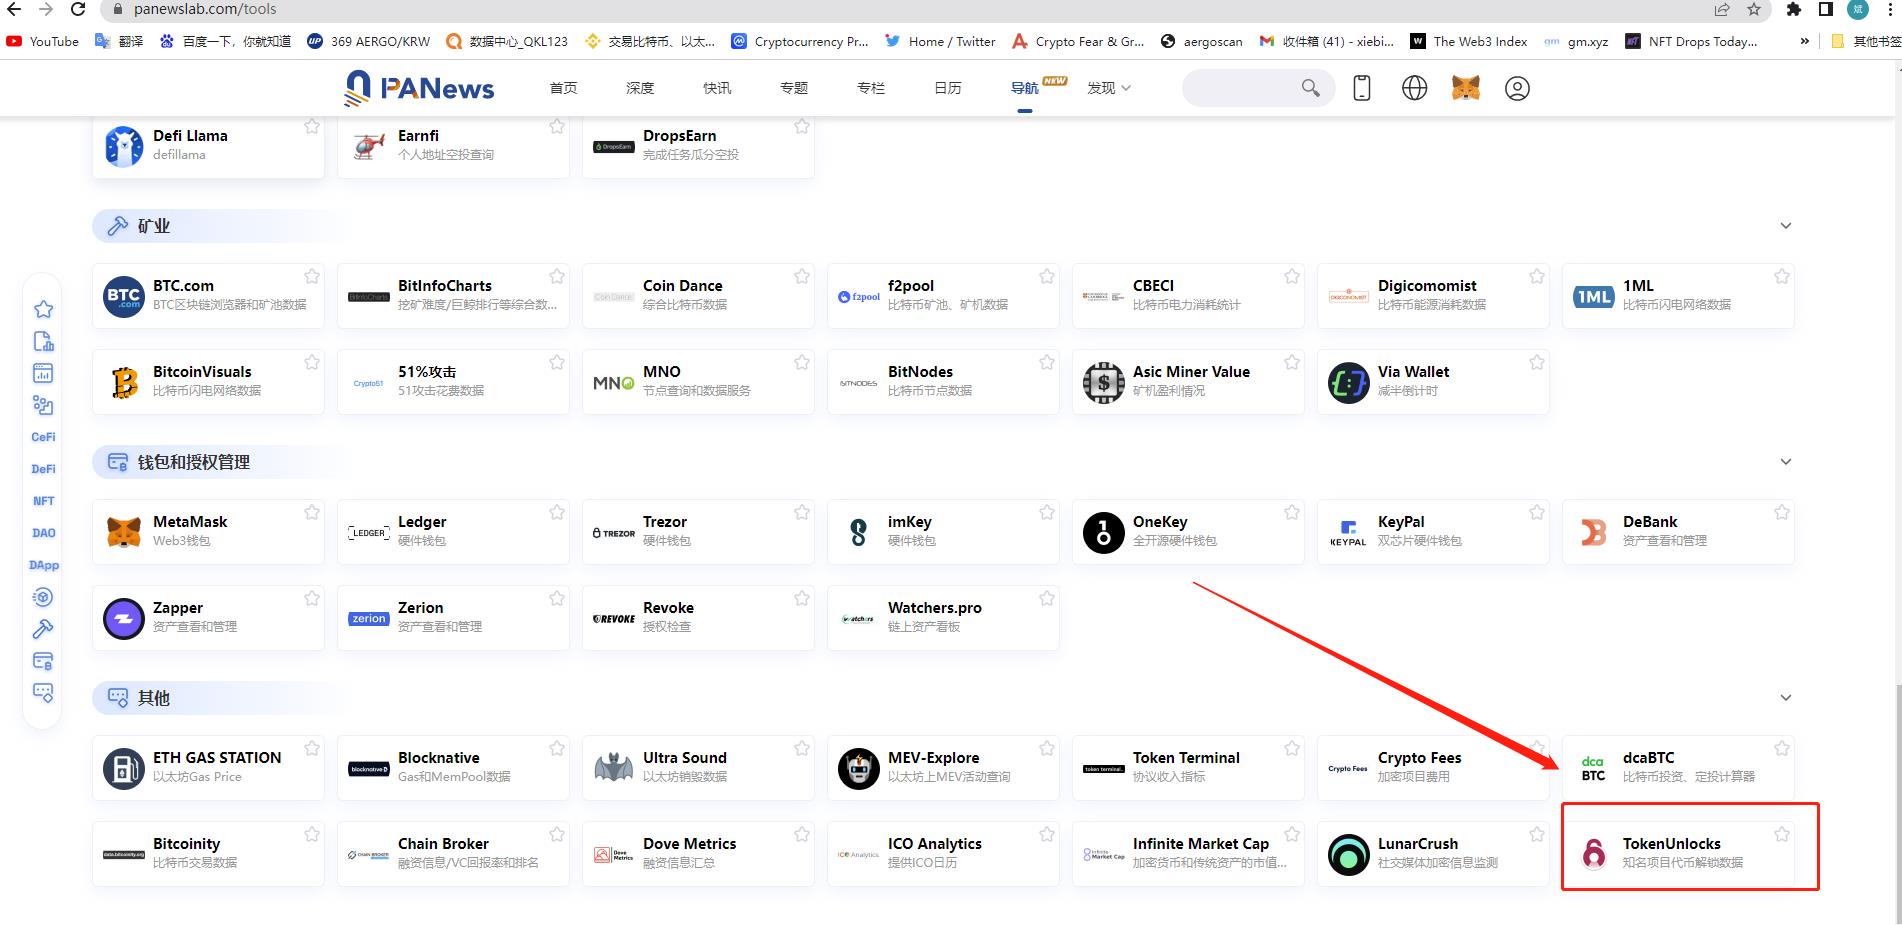Open YouTube bookmark

pos(43,41)
